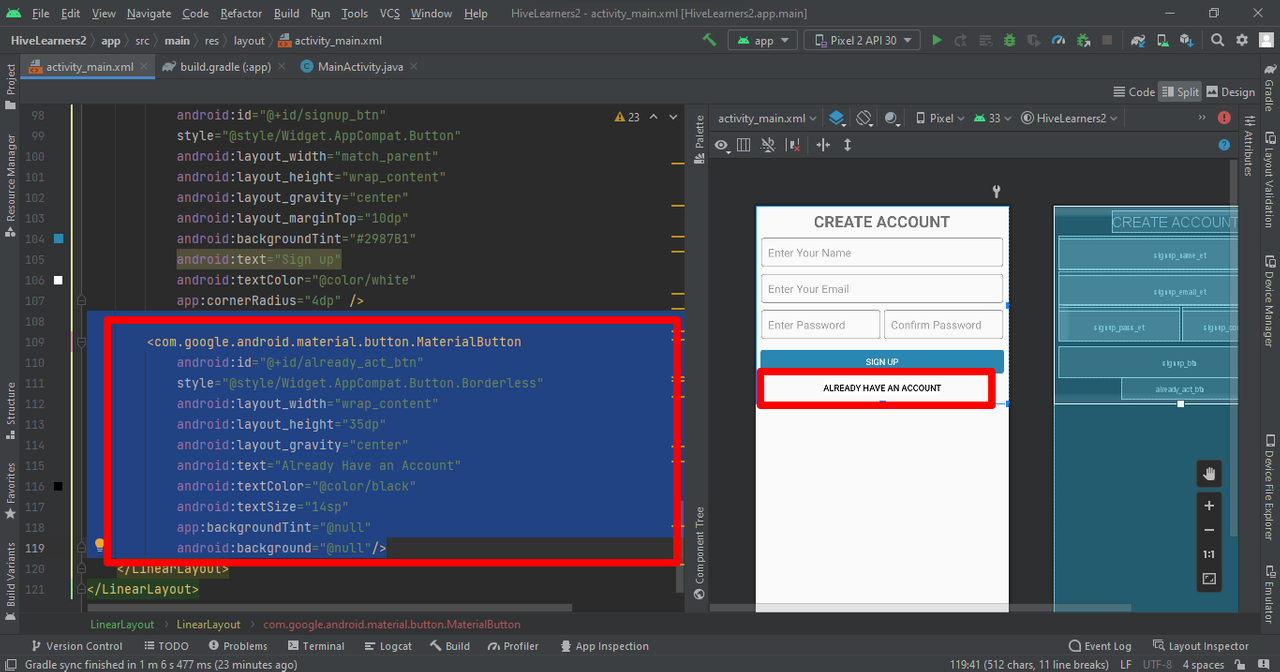The image size is (1280, 672).
Task: Sync project with Gradle files icon
Action: pos(1138,40)
